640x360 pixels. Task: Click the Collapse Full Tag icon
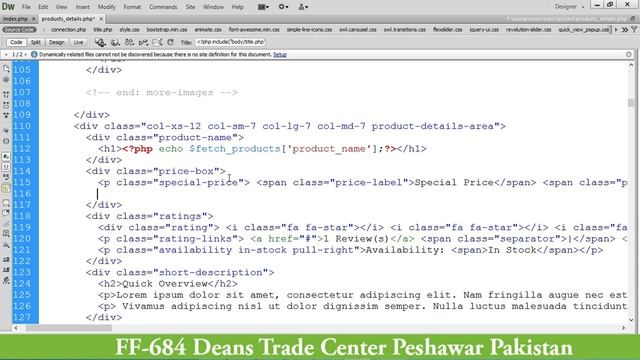(x=6, y=94)
